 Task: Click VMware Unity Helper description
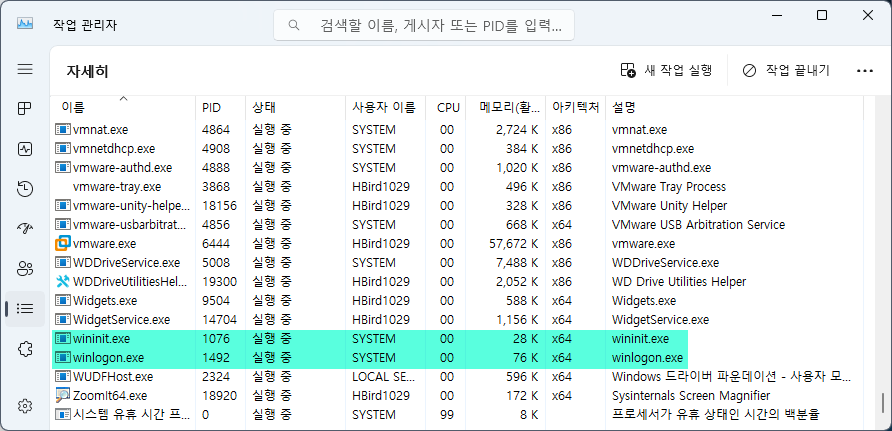670,206
